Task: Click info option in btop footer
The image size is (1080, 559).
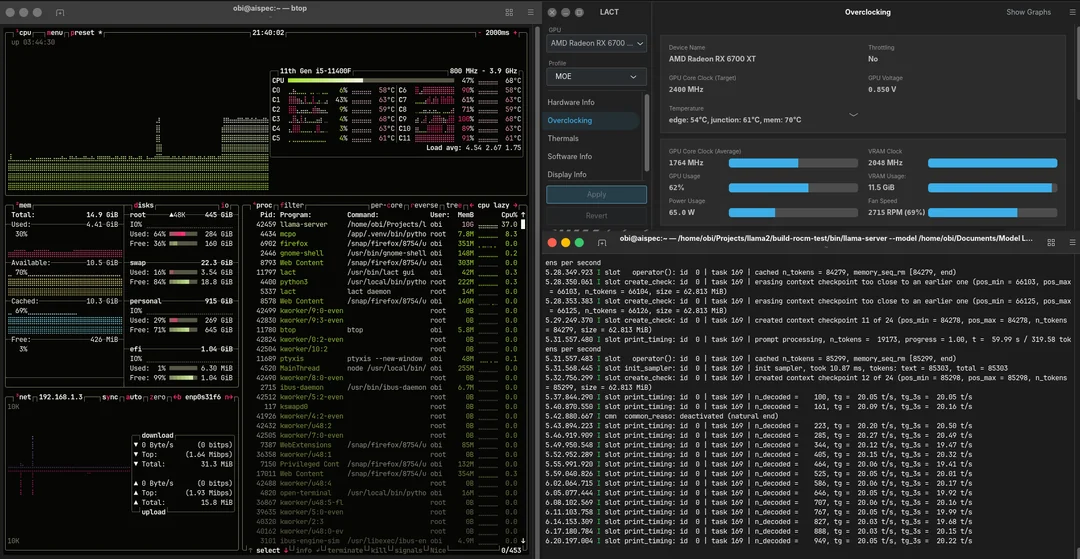Action: coord(303,550)
